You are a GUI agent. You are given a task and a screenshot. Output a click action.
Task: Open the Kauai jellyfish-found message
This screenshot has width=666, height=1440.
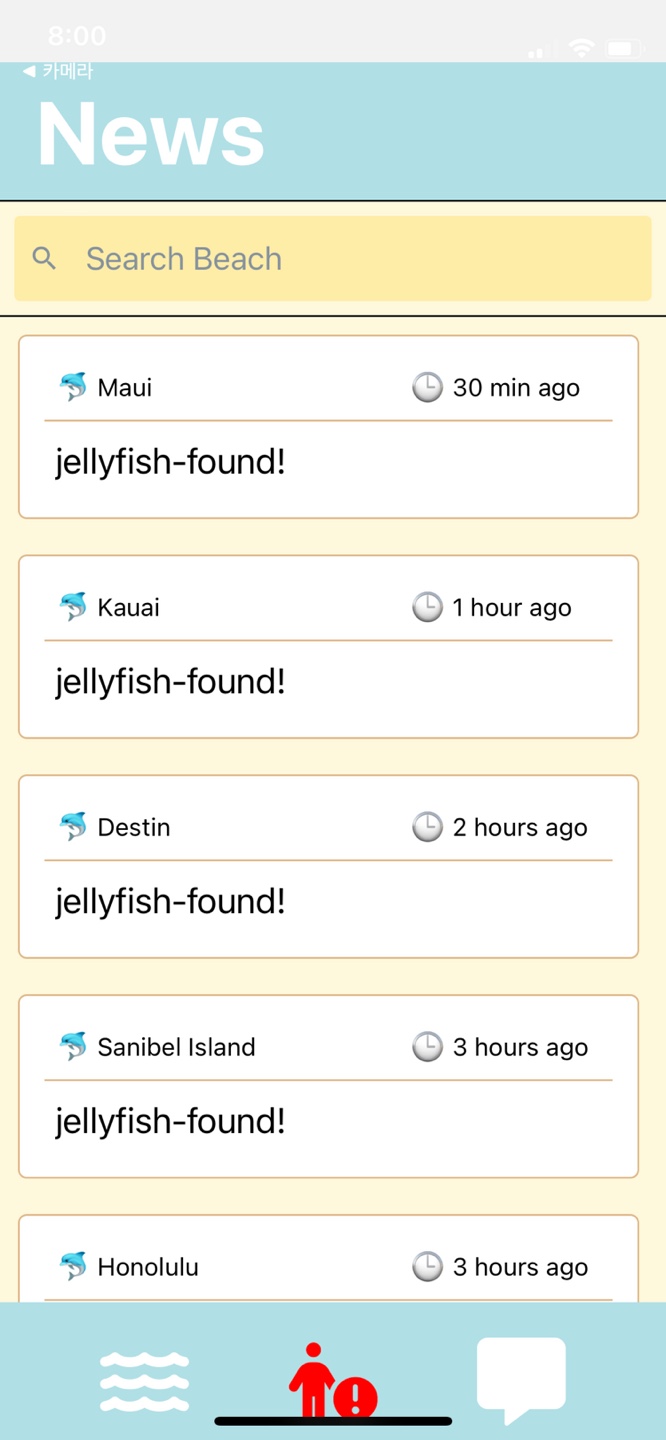[170, 683]
